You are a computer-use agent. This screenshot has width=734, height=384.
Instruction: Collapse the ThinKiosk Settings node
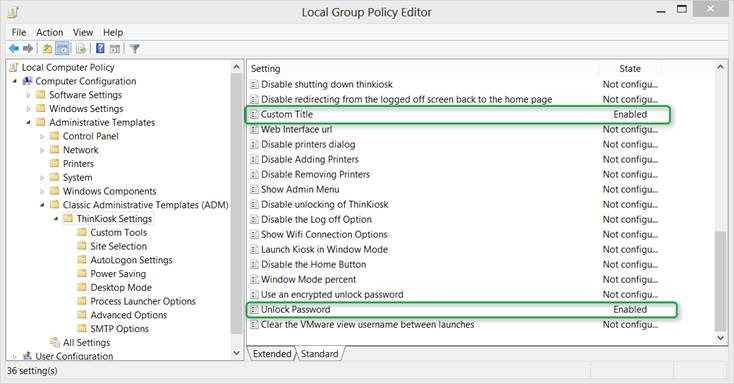pos(56,219)
